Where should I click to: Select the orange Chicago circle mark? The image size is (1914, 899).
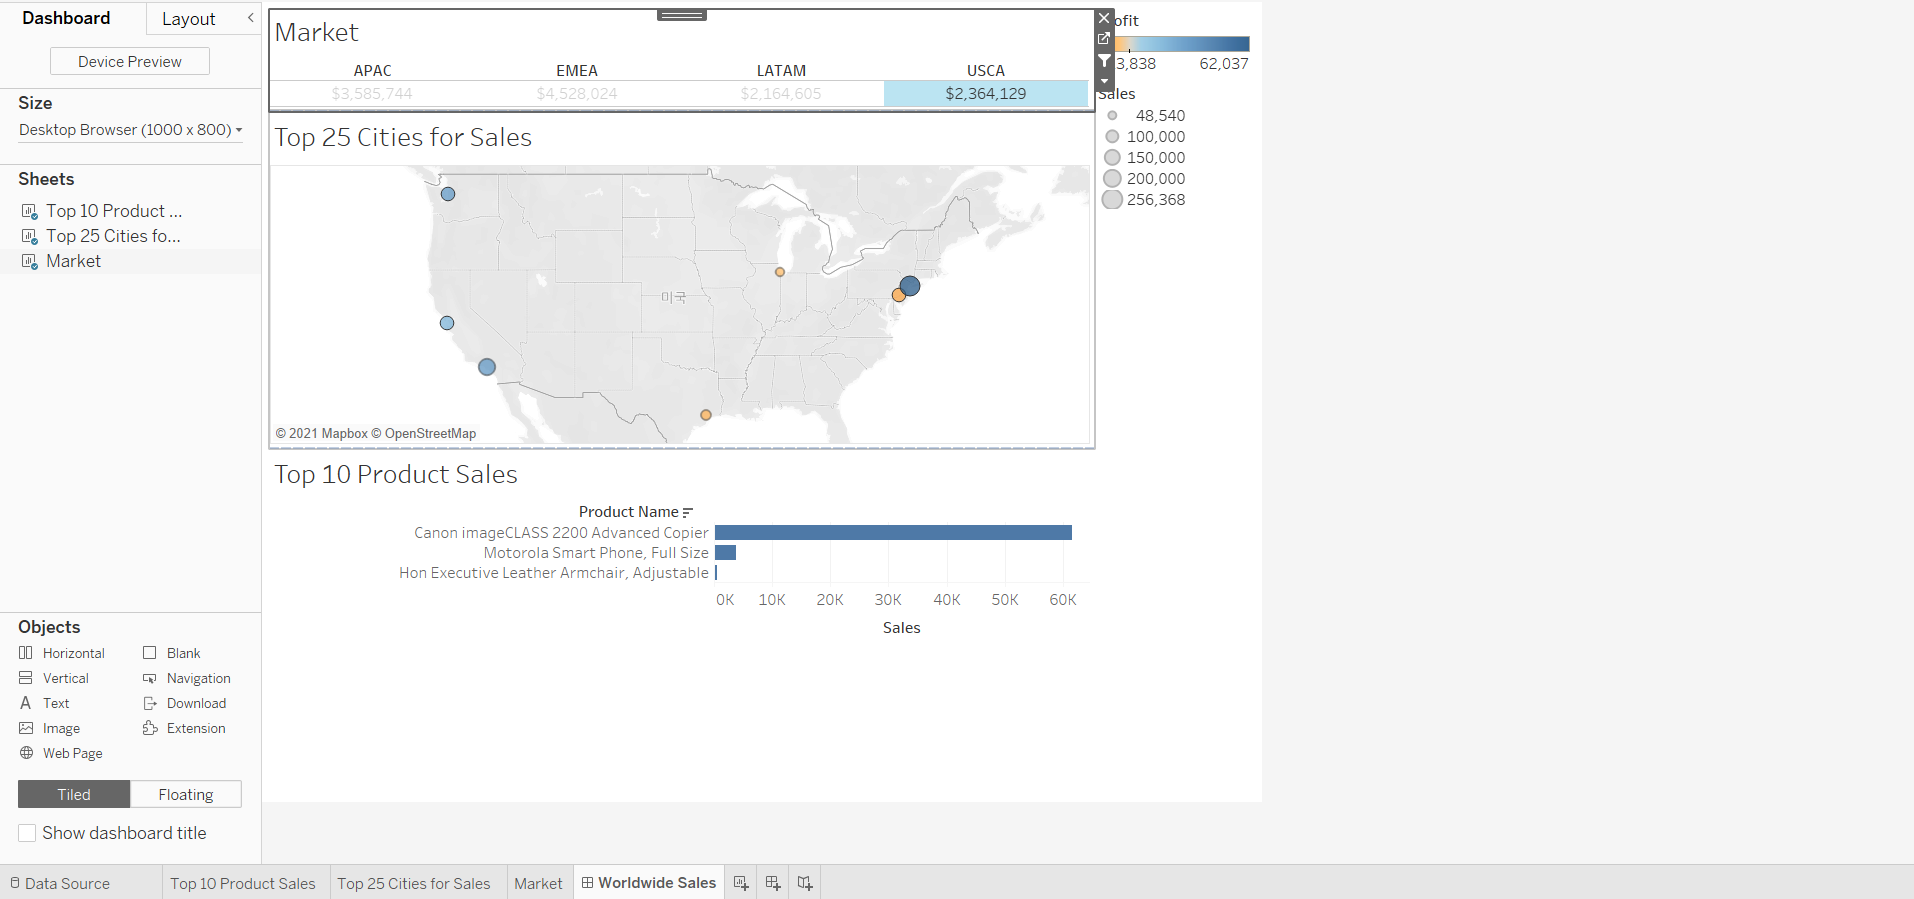click(x=780, y=272)
